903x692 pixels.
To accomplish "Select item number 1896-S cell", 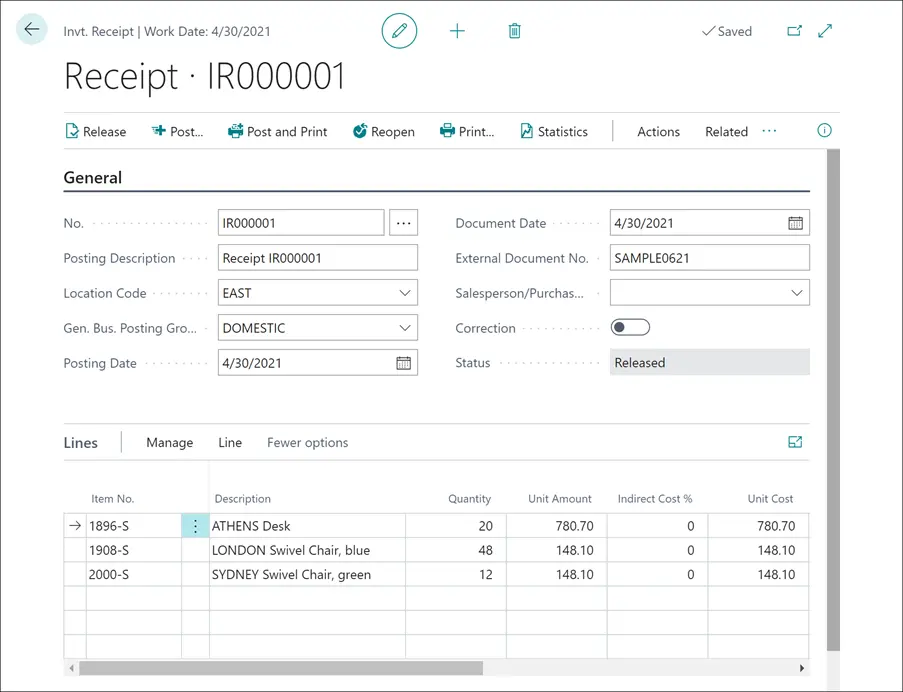I will pos(134,526).
